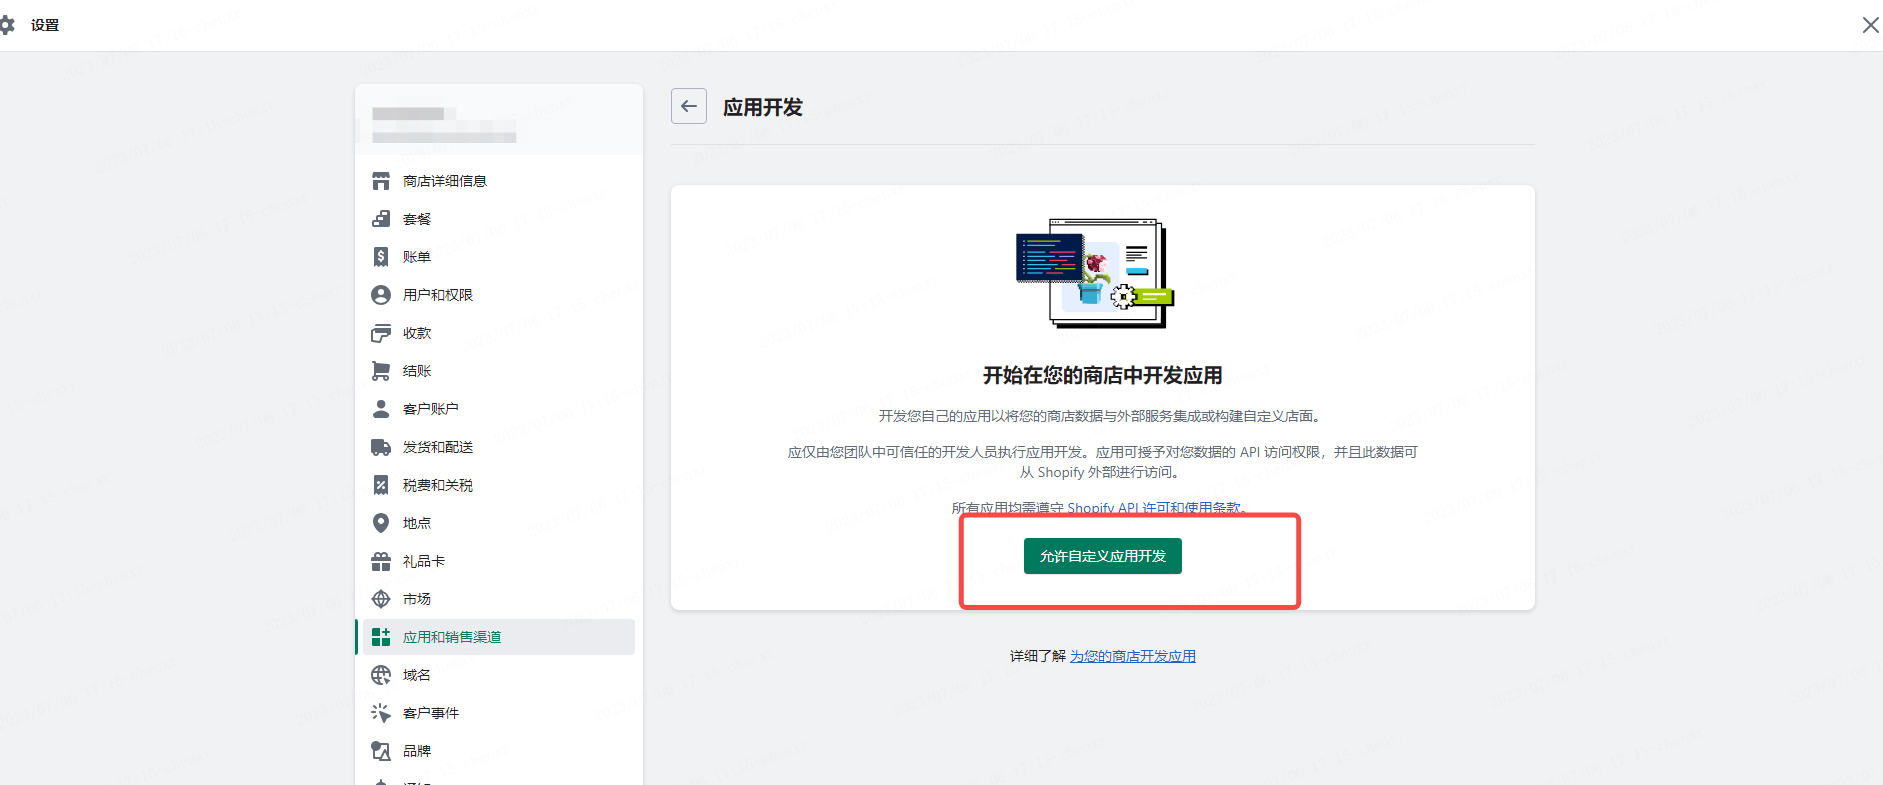Go back using the arrow button
1883x785 pixels.
[689, 106]
